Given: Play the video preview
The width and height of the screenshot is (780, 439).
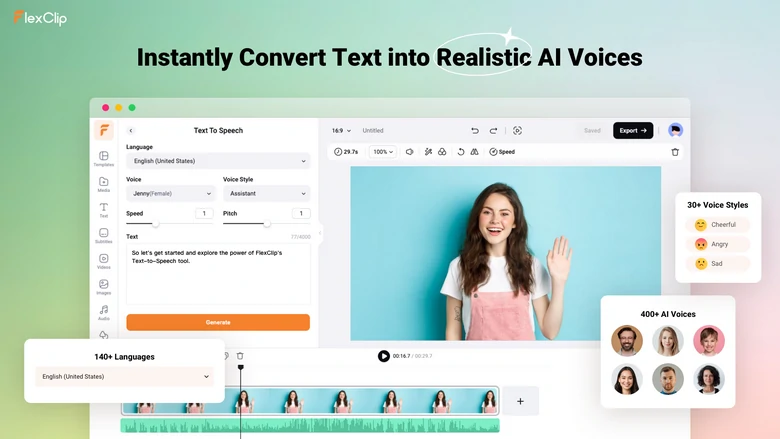Looking at the screenshot, I should [384, 356].
